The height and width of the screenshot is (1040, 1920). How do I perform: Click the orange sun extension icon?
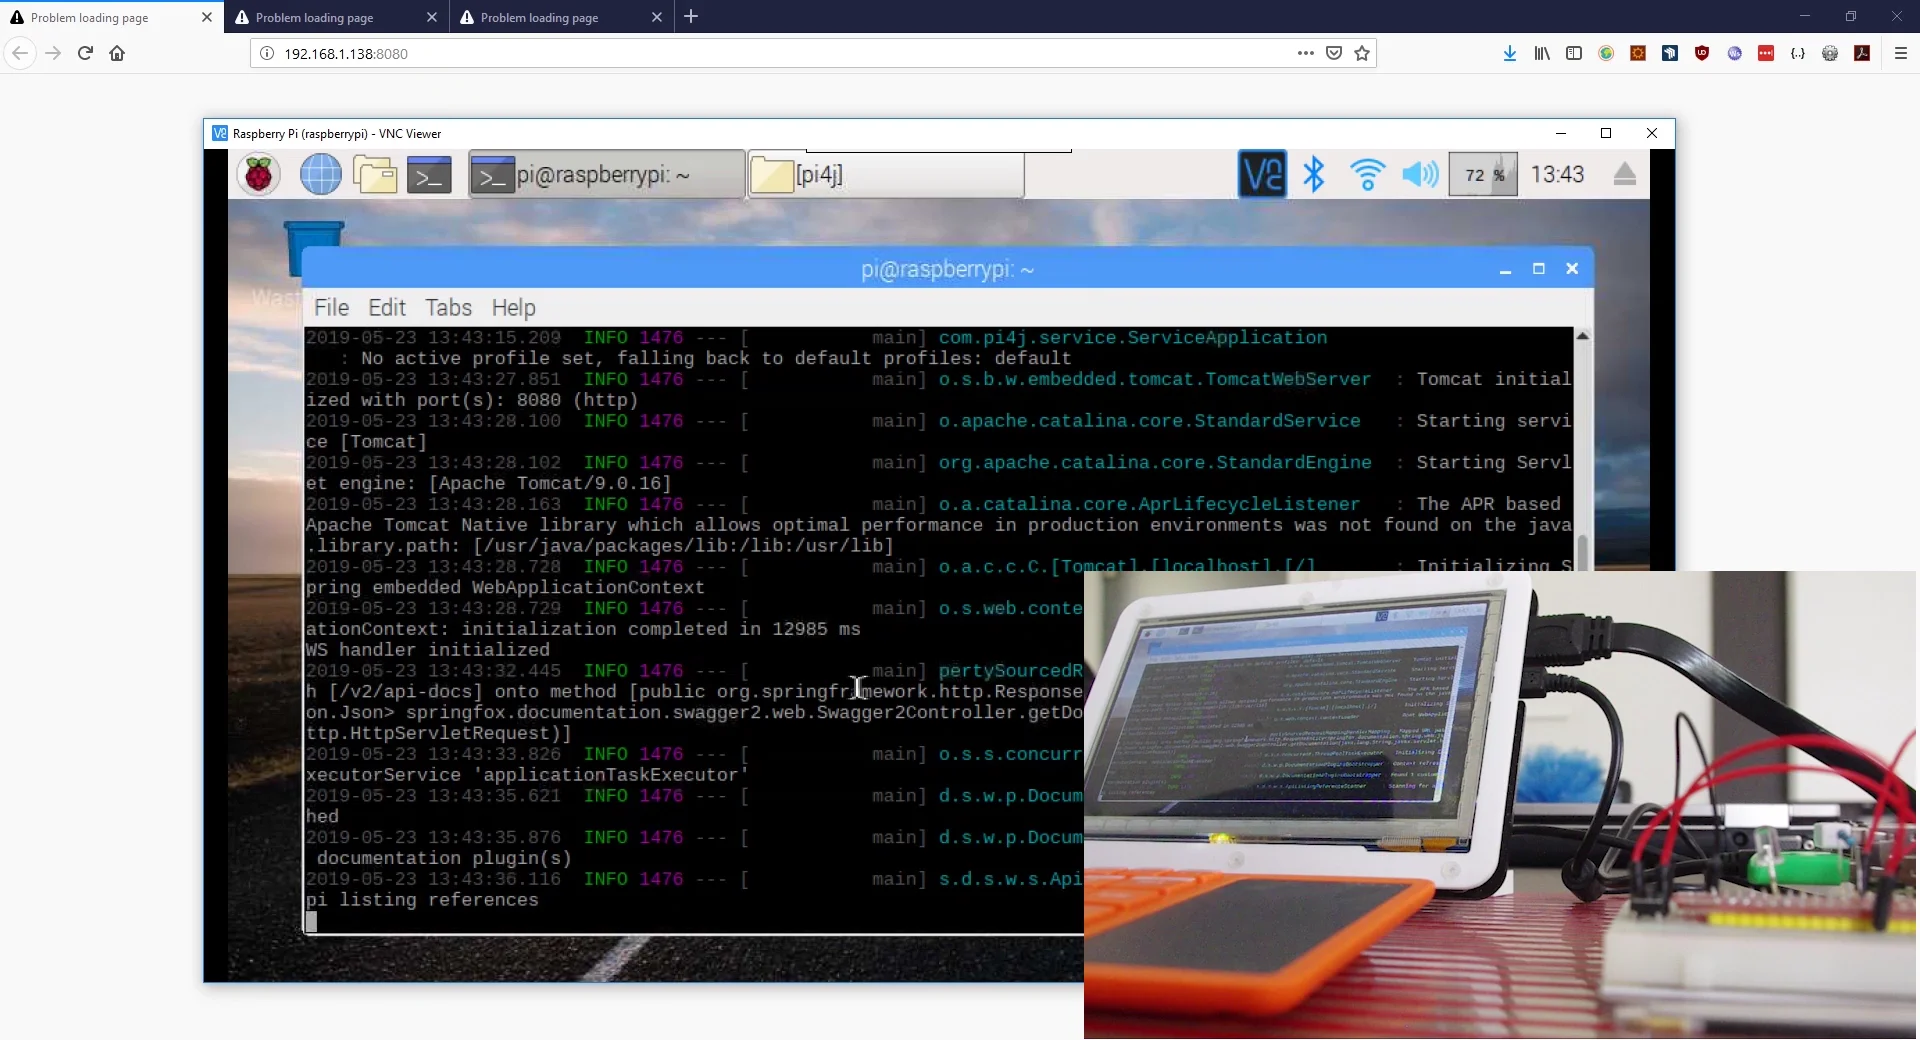click(x=1638, y=53)
